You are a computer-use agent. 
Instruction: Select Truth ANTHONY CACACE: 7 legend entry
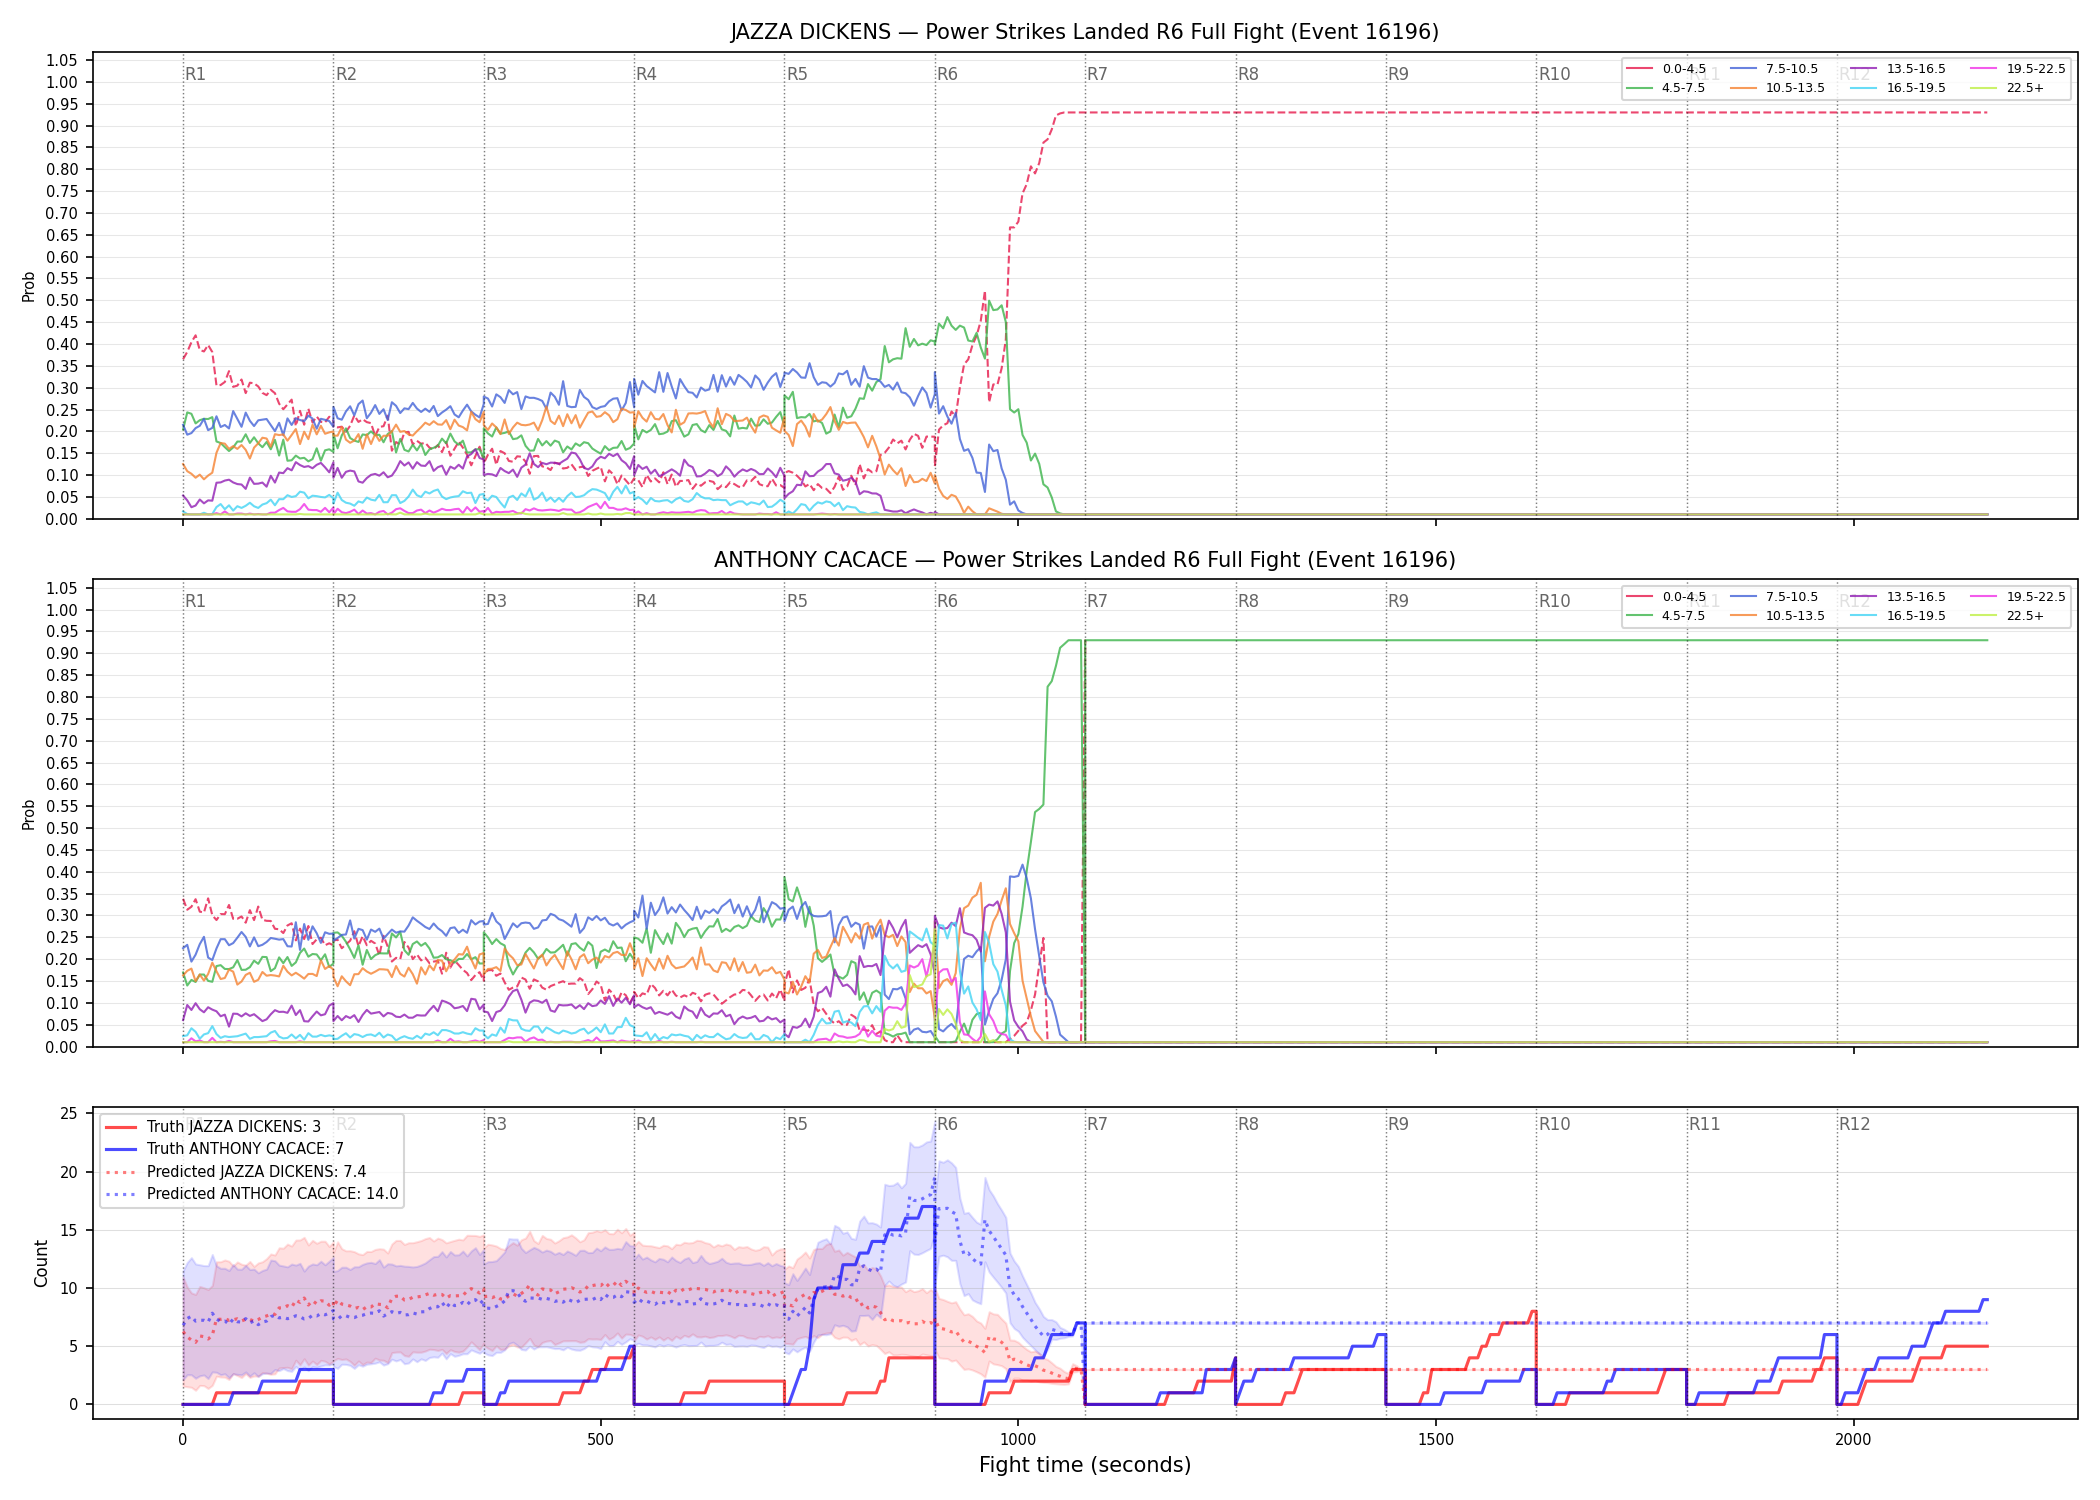224,1149
